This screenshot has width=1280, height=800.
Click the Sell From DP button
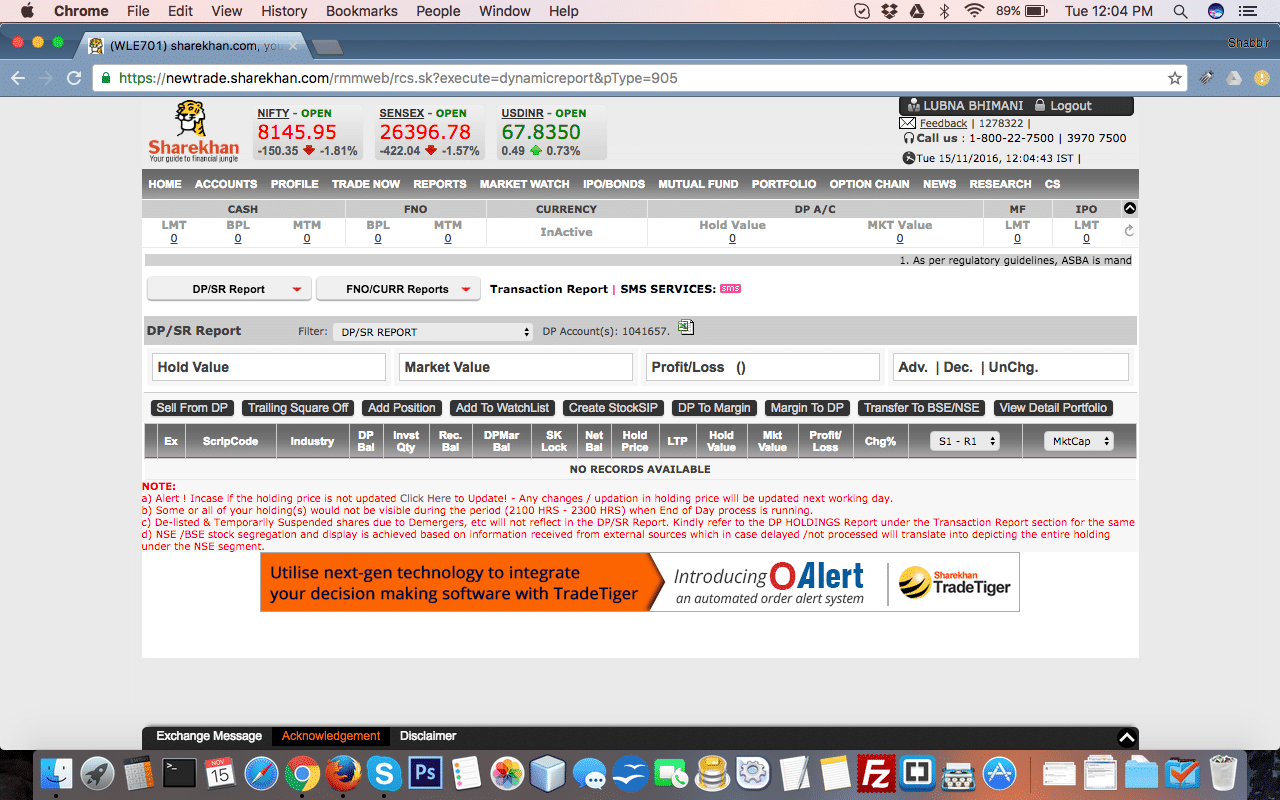tap(193, 408)
